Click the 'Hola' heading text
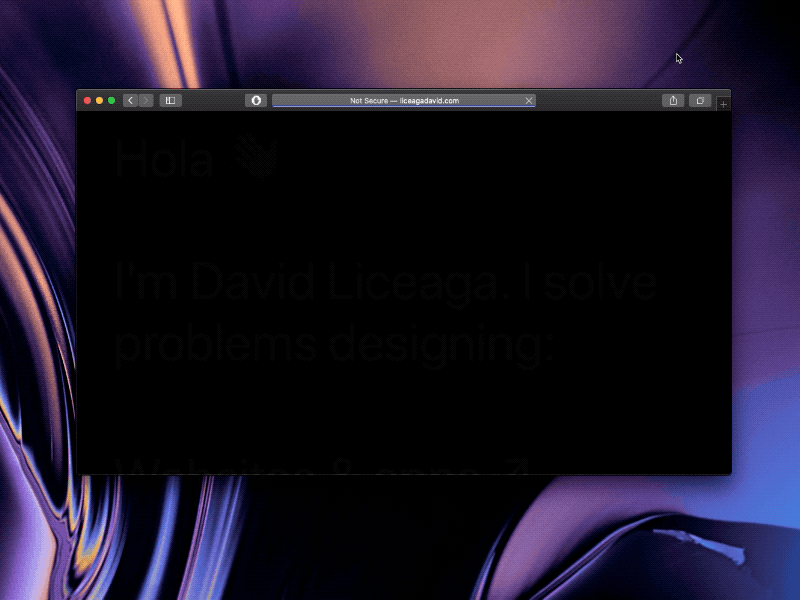This screenshot has height=600, width=800. click(164, 158)
